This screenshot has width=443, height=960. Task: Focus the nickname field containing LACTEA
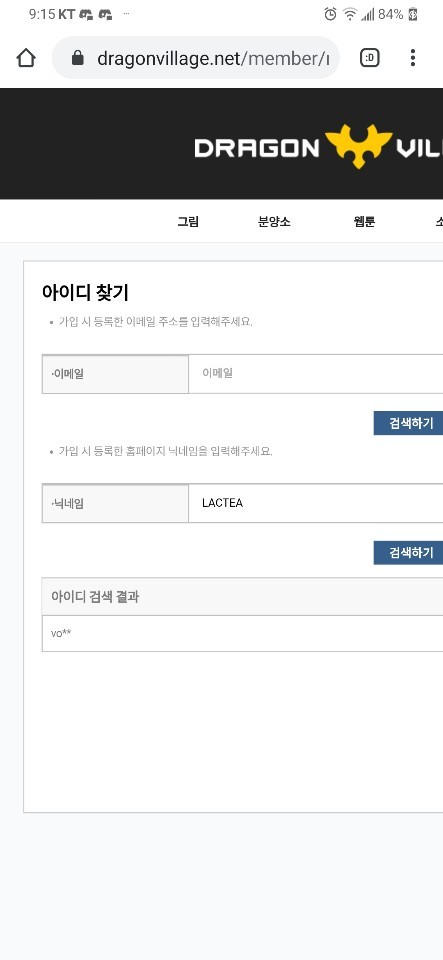pos(316,503)
